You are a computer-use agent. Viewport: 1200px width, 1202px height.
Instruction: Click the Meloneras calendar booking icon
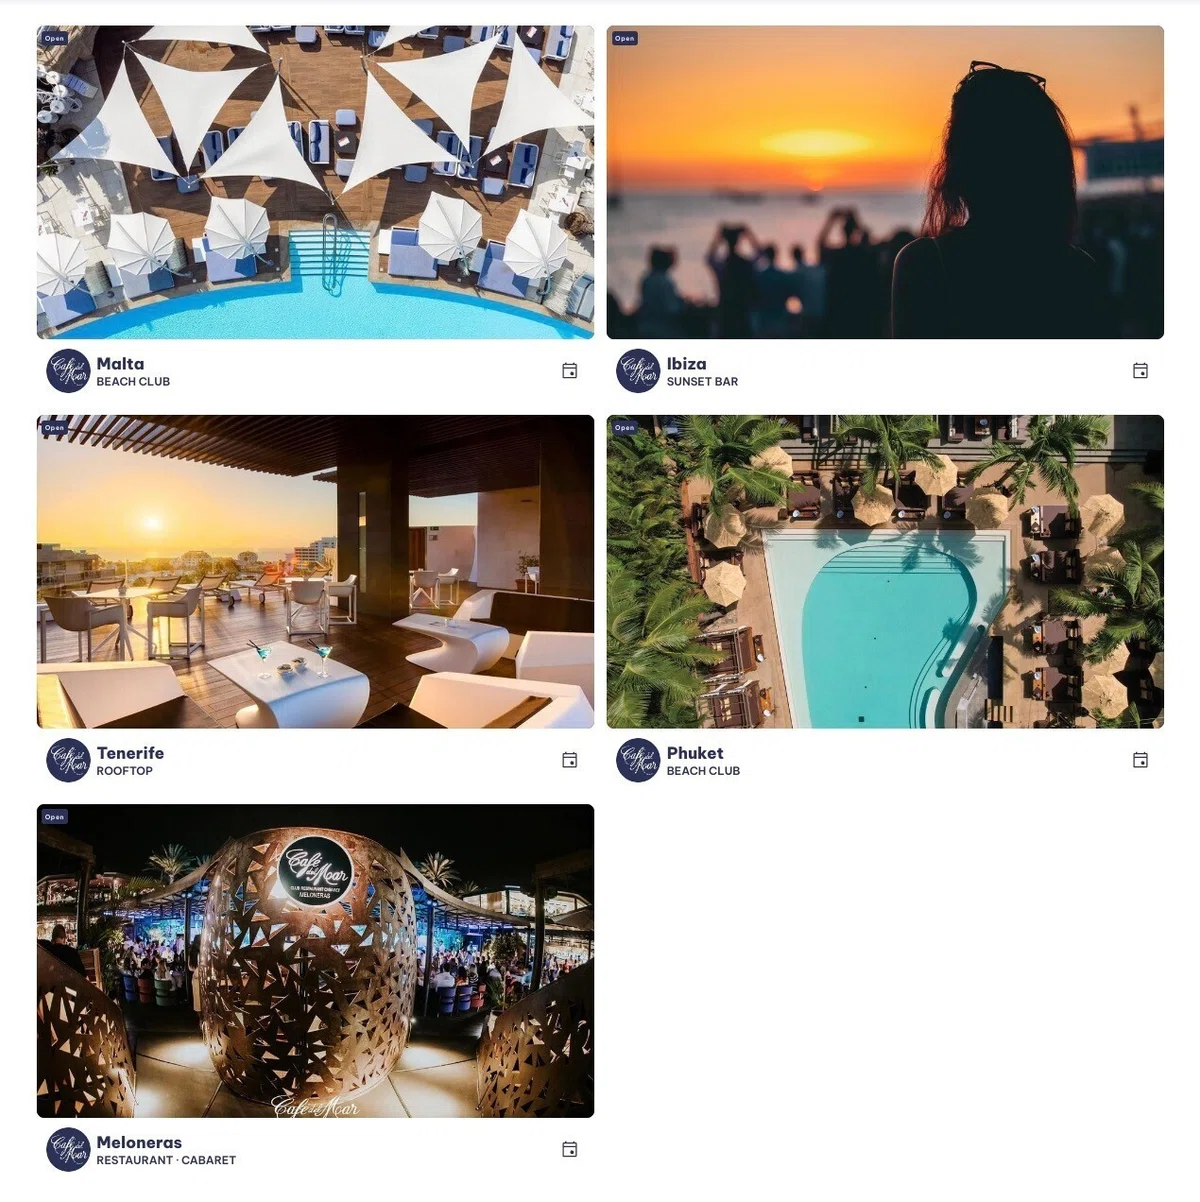(x=570, y=1149)
